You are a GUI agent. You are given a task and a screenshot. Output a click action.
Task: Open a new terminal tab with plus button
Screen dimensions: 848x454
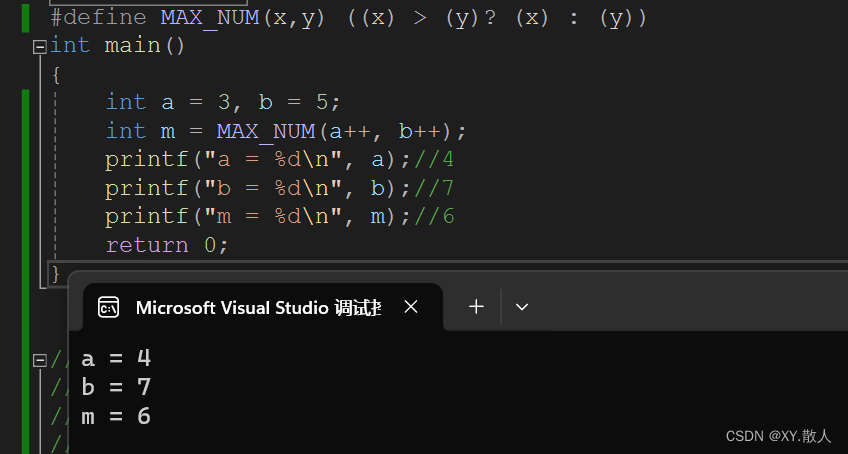click(x=477, y=307)
